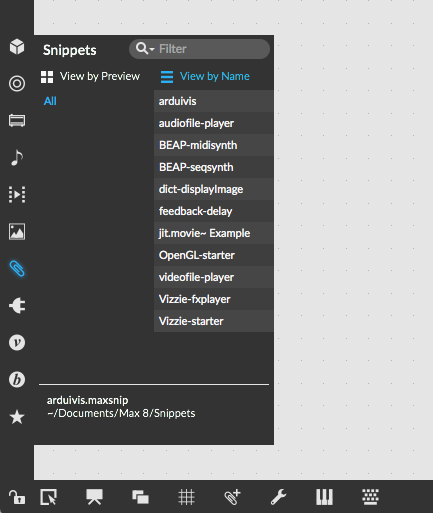Image resolution: width=433 pixels, height=513 pixels.
Task: Click the piano keys icon in bottom toolbar
Action: pyautogui.click(x=324, y=497)
